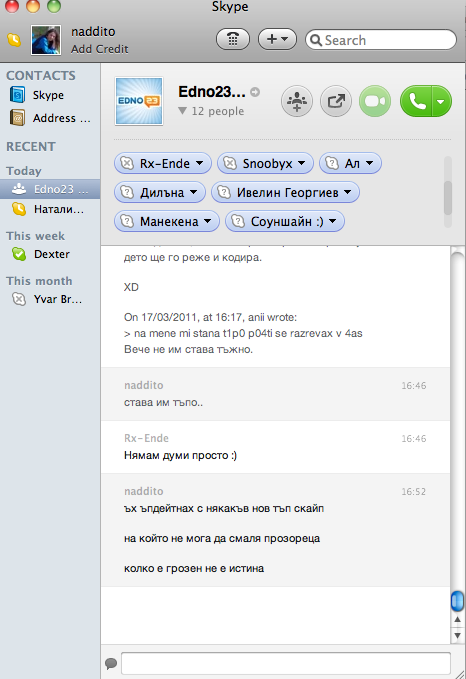Open Ал participant dropdown
The width and height of the screenshot is (466, 679).
coord(369,163)
